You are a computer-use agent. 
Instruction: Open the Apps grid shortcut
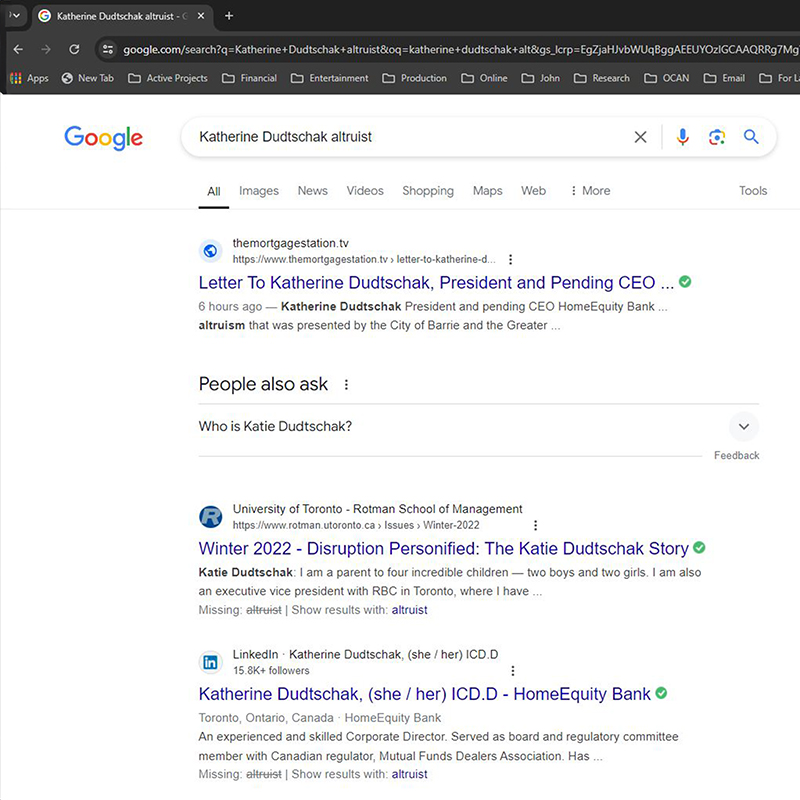30,78
